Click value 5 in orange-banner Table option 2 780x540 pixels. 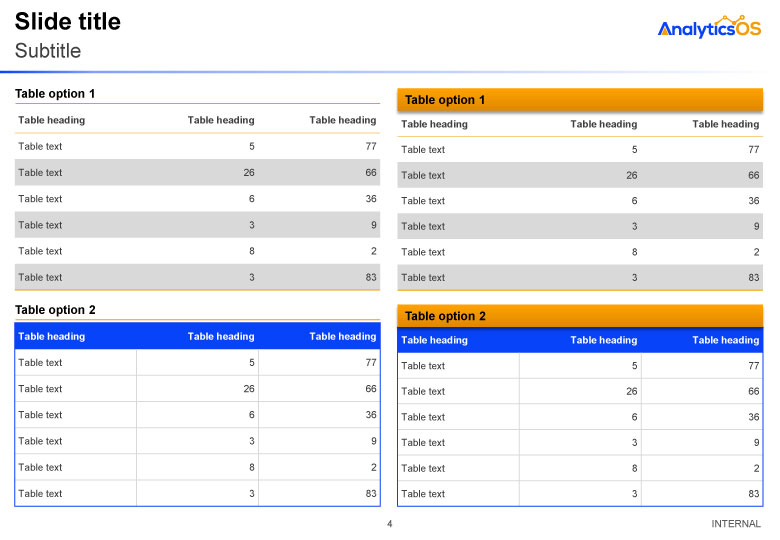click(x=634, y=366)
